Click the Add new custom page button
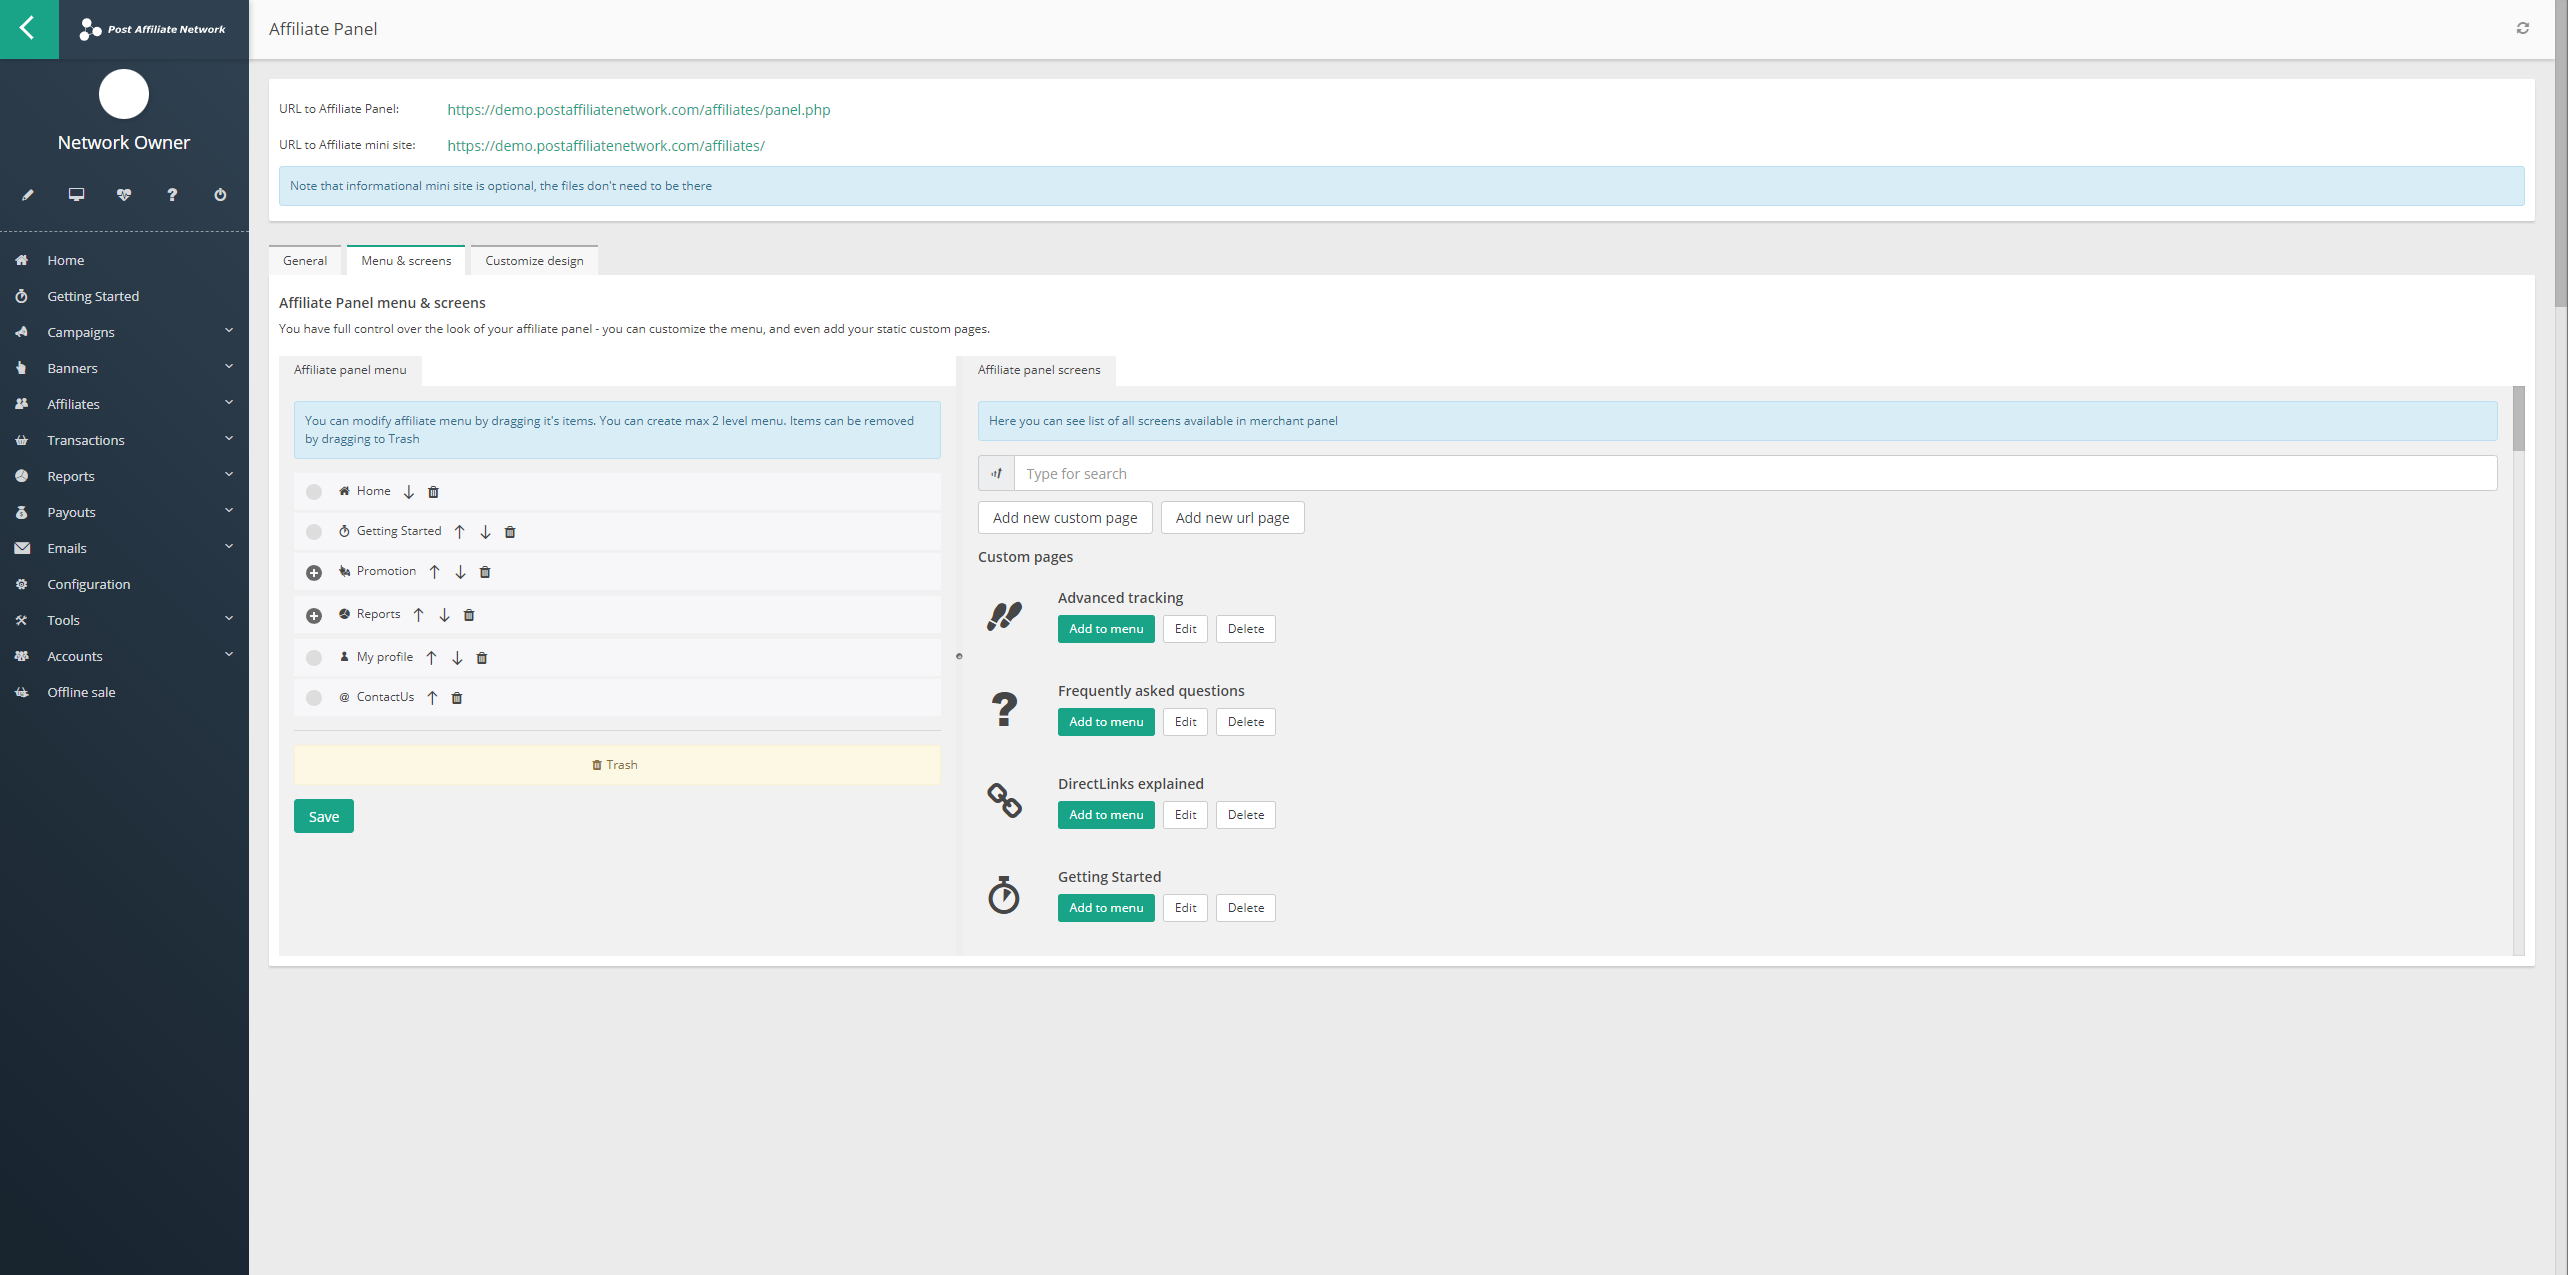 (1064, 517)
